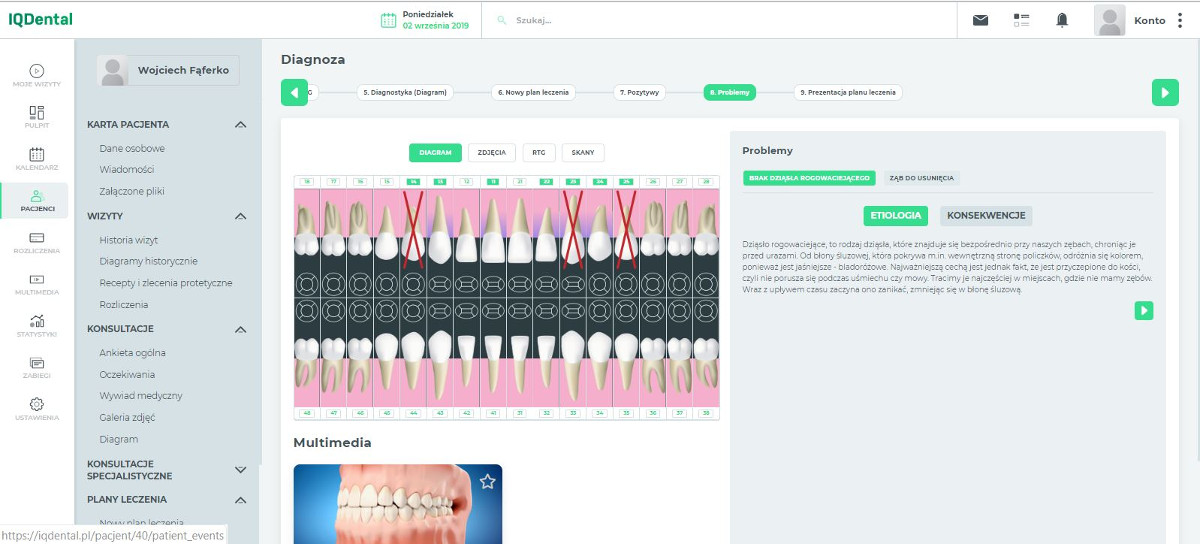This screenshot has height=544, width=1200.
Task: Click the calendar date icon in header
Action: tap(388, 20)
